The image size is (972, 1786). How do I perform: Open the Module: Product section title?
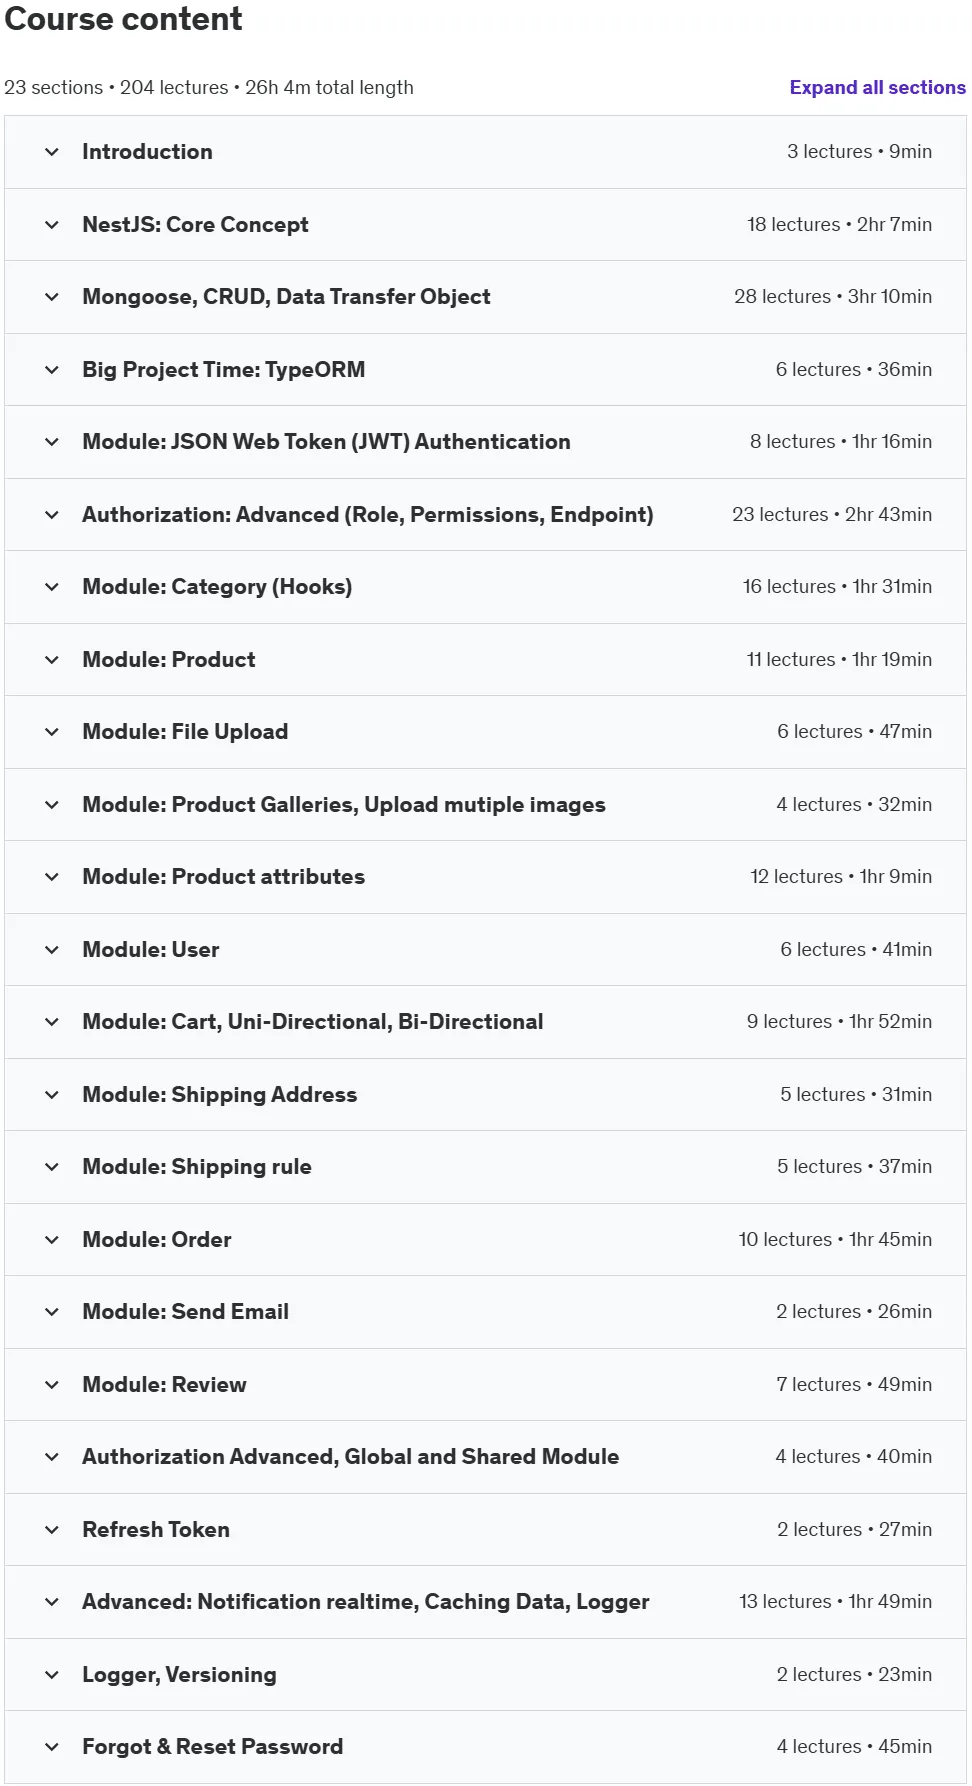pos(168,660)
